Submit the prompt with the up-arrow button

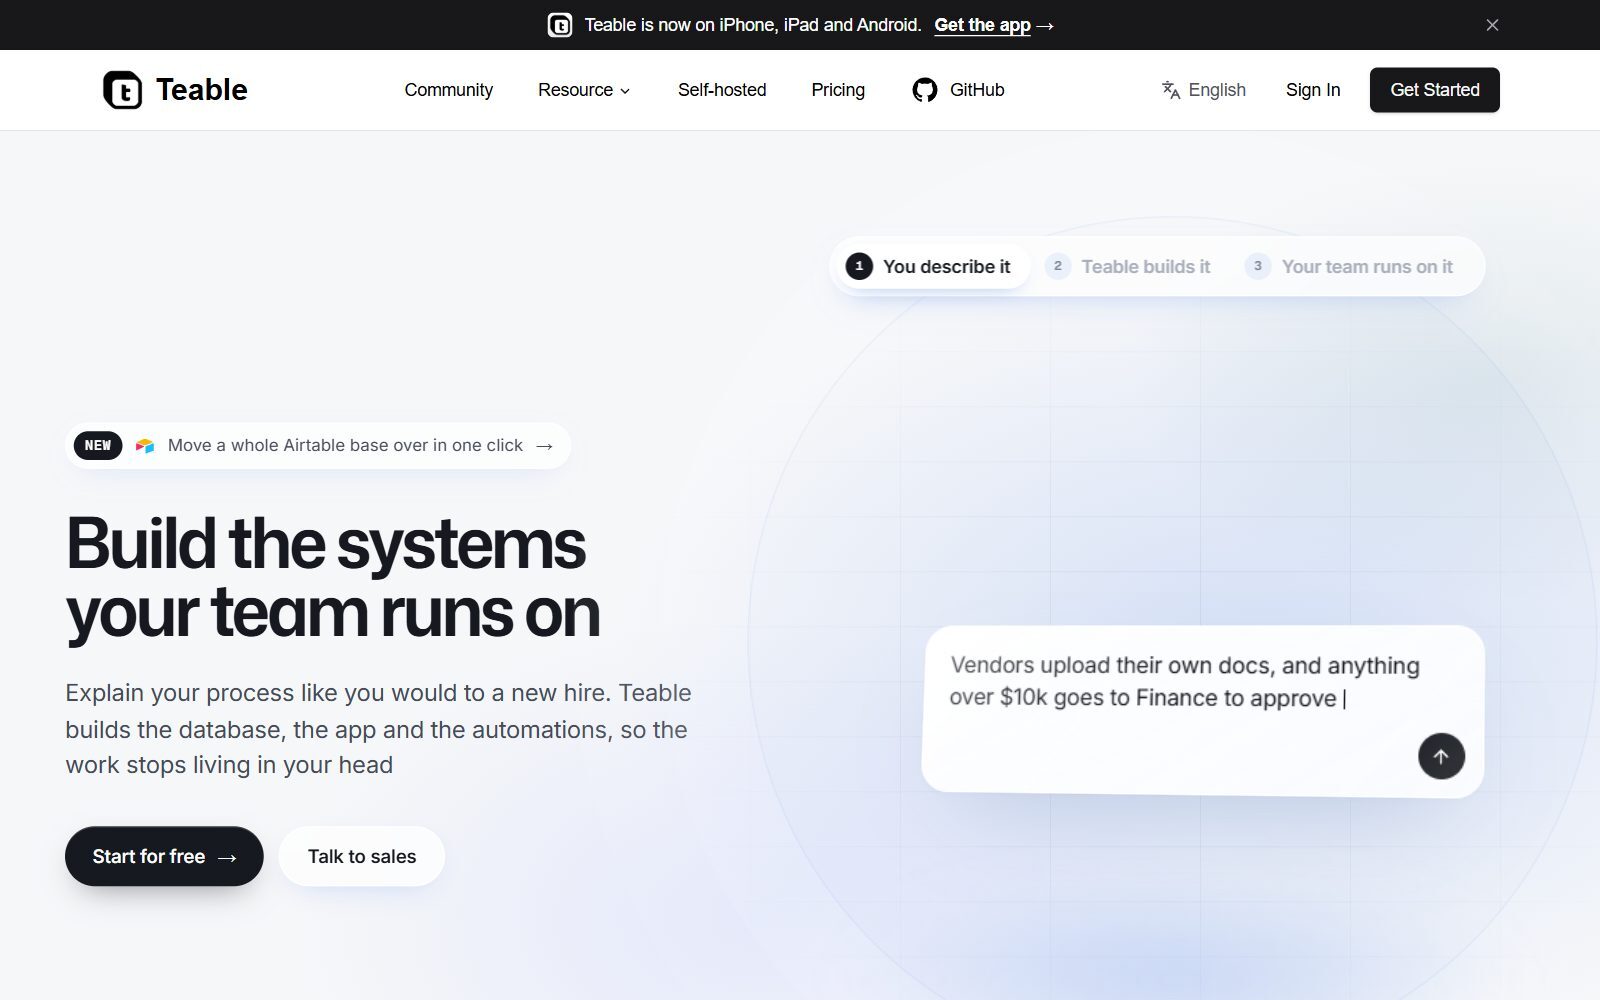coord(1441,756)
